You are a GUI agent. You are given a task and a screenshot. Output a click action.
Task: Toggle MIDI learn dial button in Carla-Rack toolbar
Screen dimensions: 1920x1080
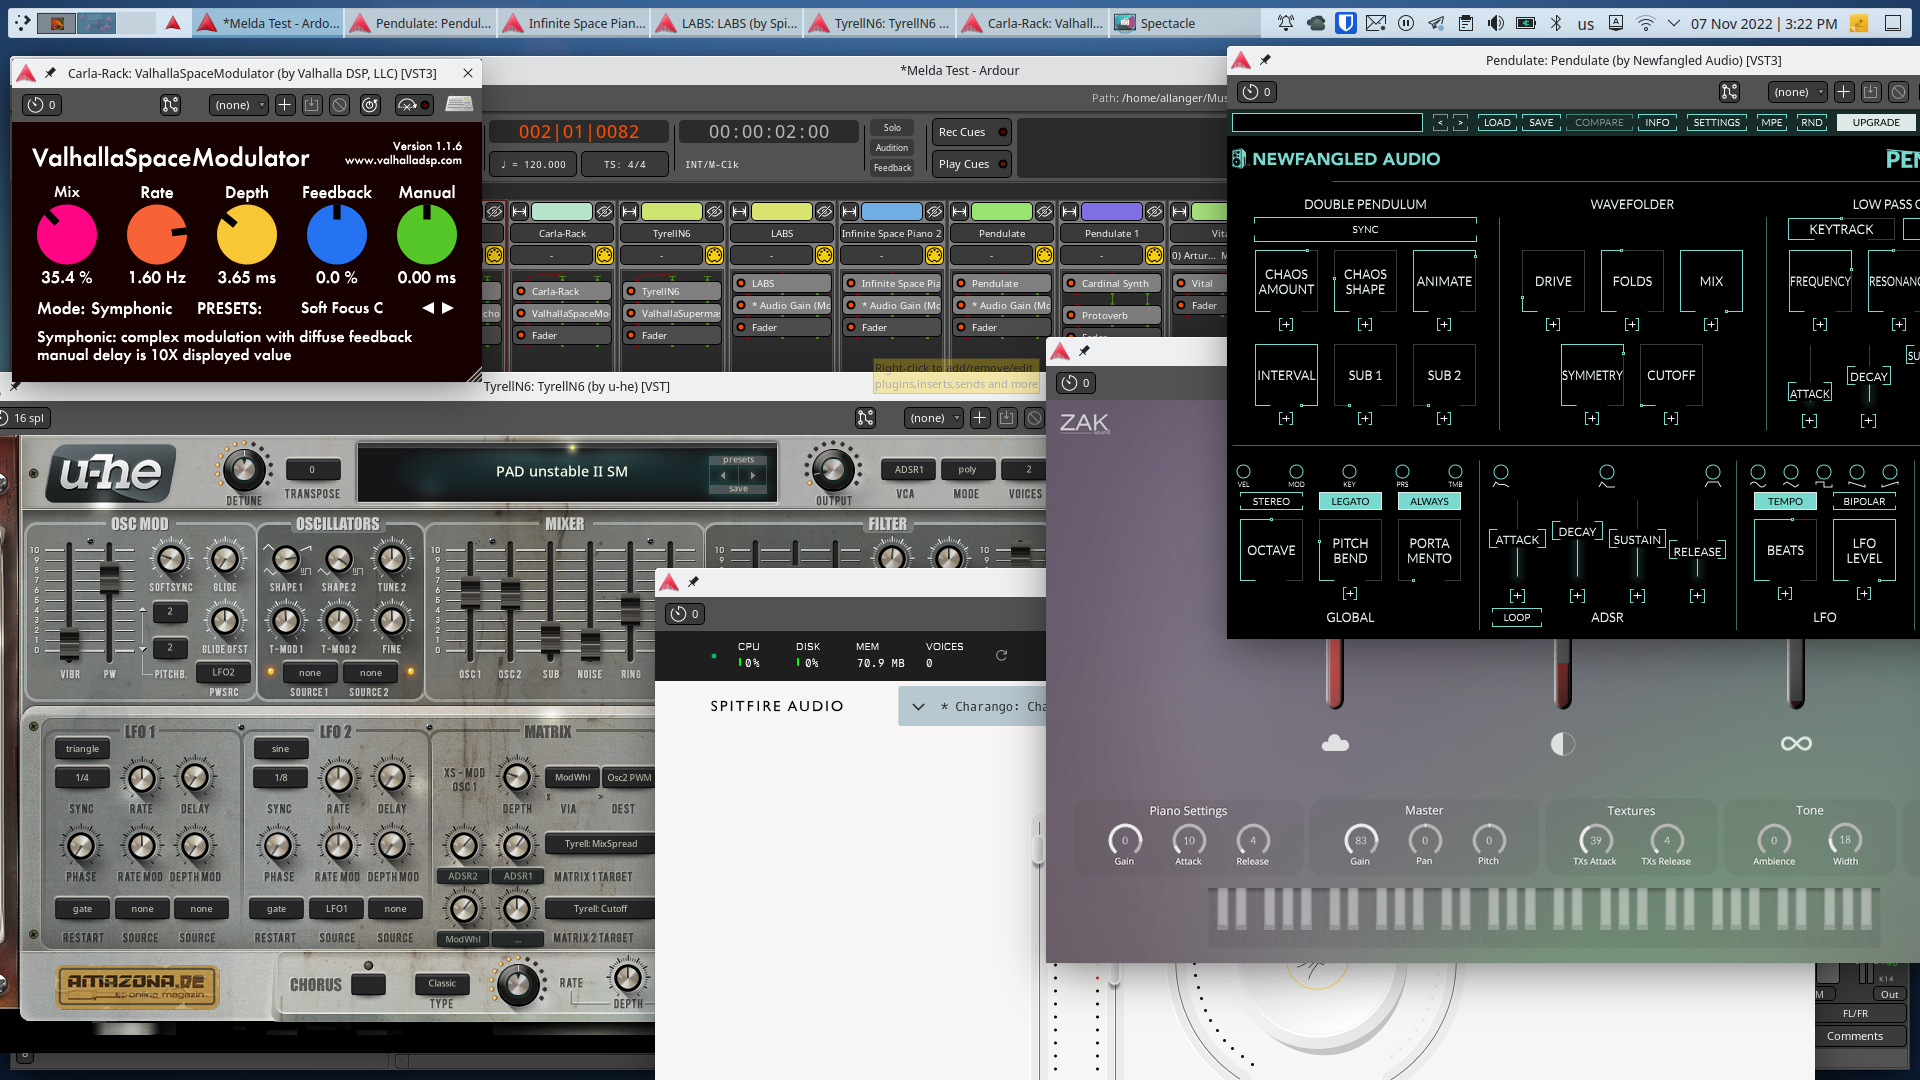click(412, 105)
